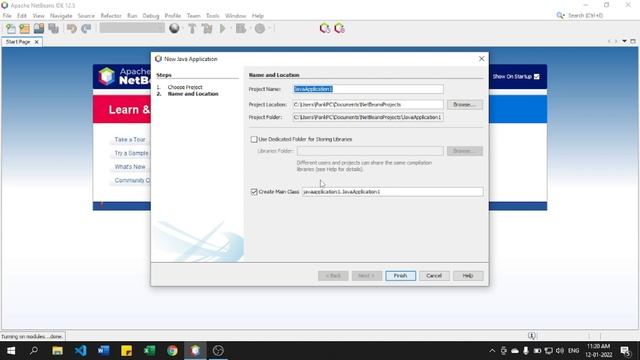Image resolution: width=640 pixels, height=360 pixels.
Task: Open Windows taskbar search
Action: pos(34,351)
